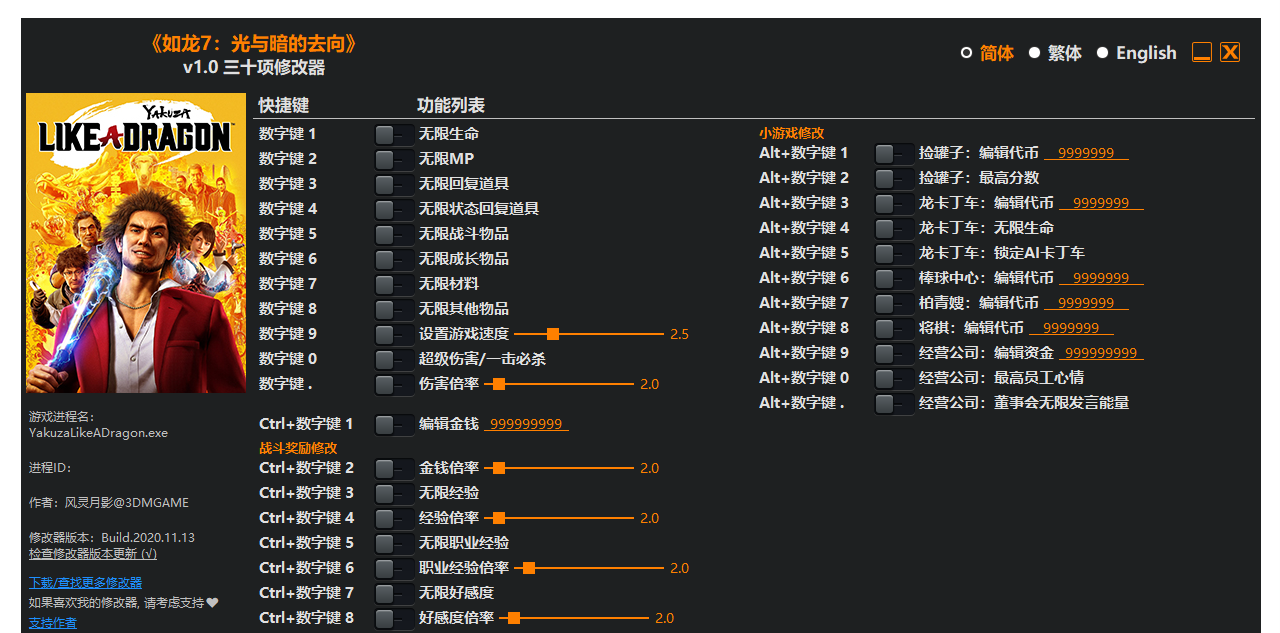Click 修改器版本 Build.2020.11.13 text
1280x633 pixels.
112,537
